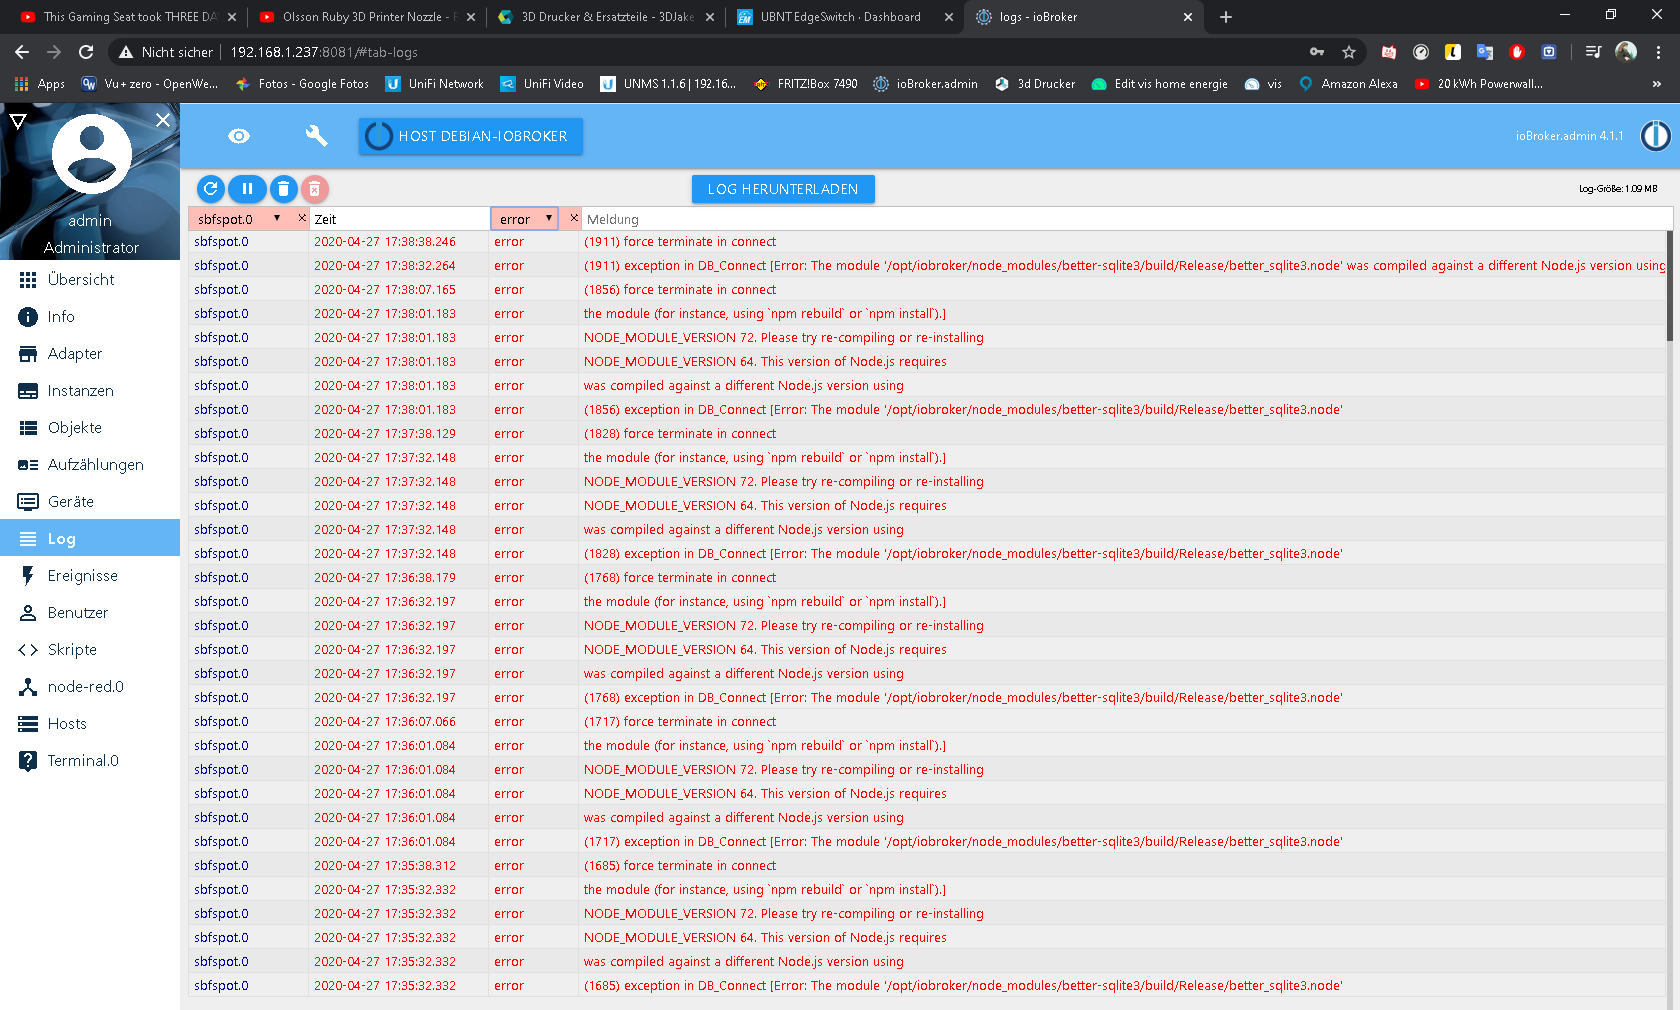
Task: Pause the log output
Action: (x=247, y=188)
